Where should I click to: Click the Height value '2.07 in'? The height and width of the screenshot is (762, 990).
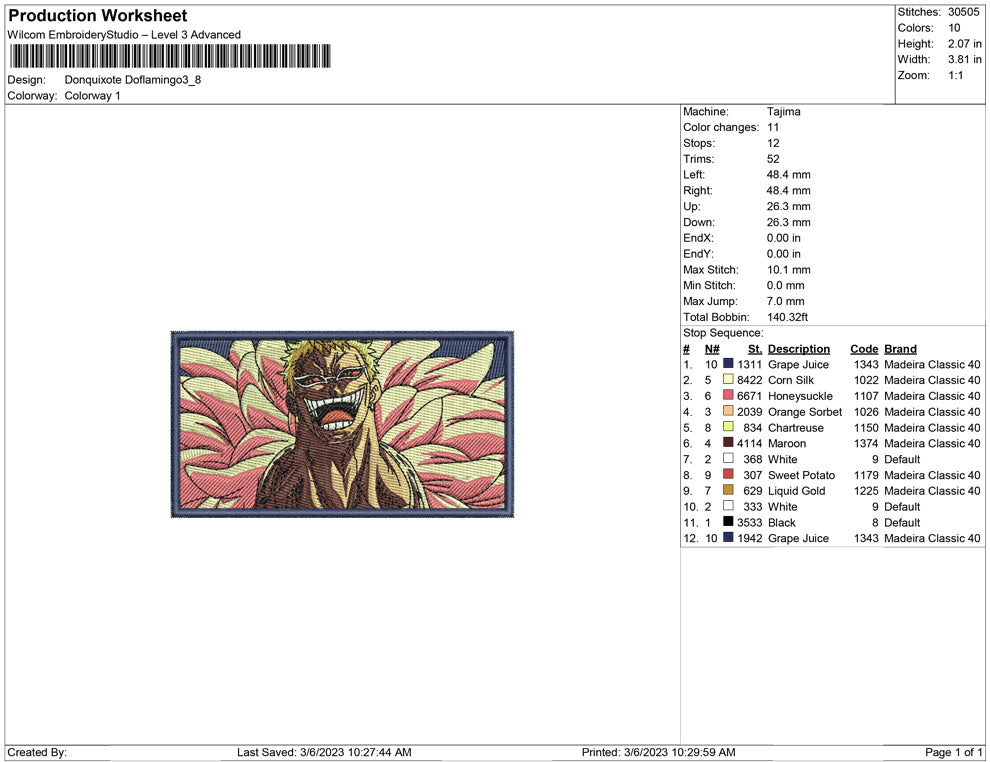point(965,44)
